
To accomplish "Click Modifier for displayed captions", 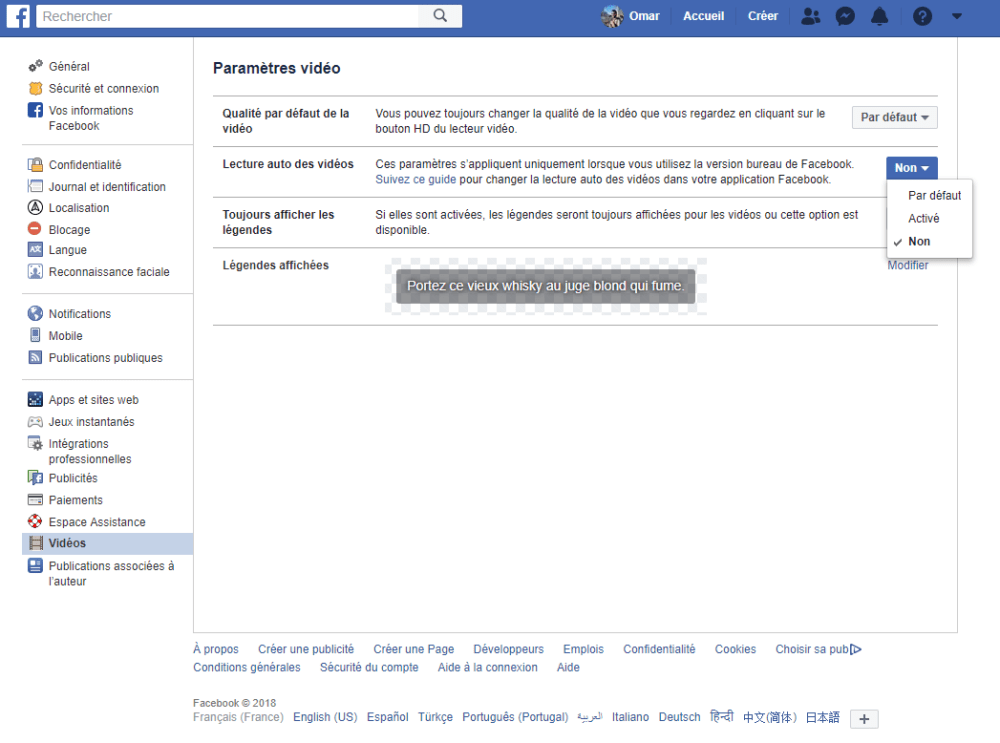I will pos(908,265).
